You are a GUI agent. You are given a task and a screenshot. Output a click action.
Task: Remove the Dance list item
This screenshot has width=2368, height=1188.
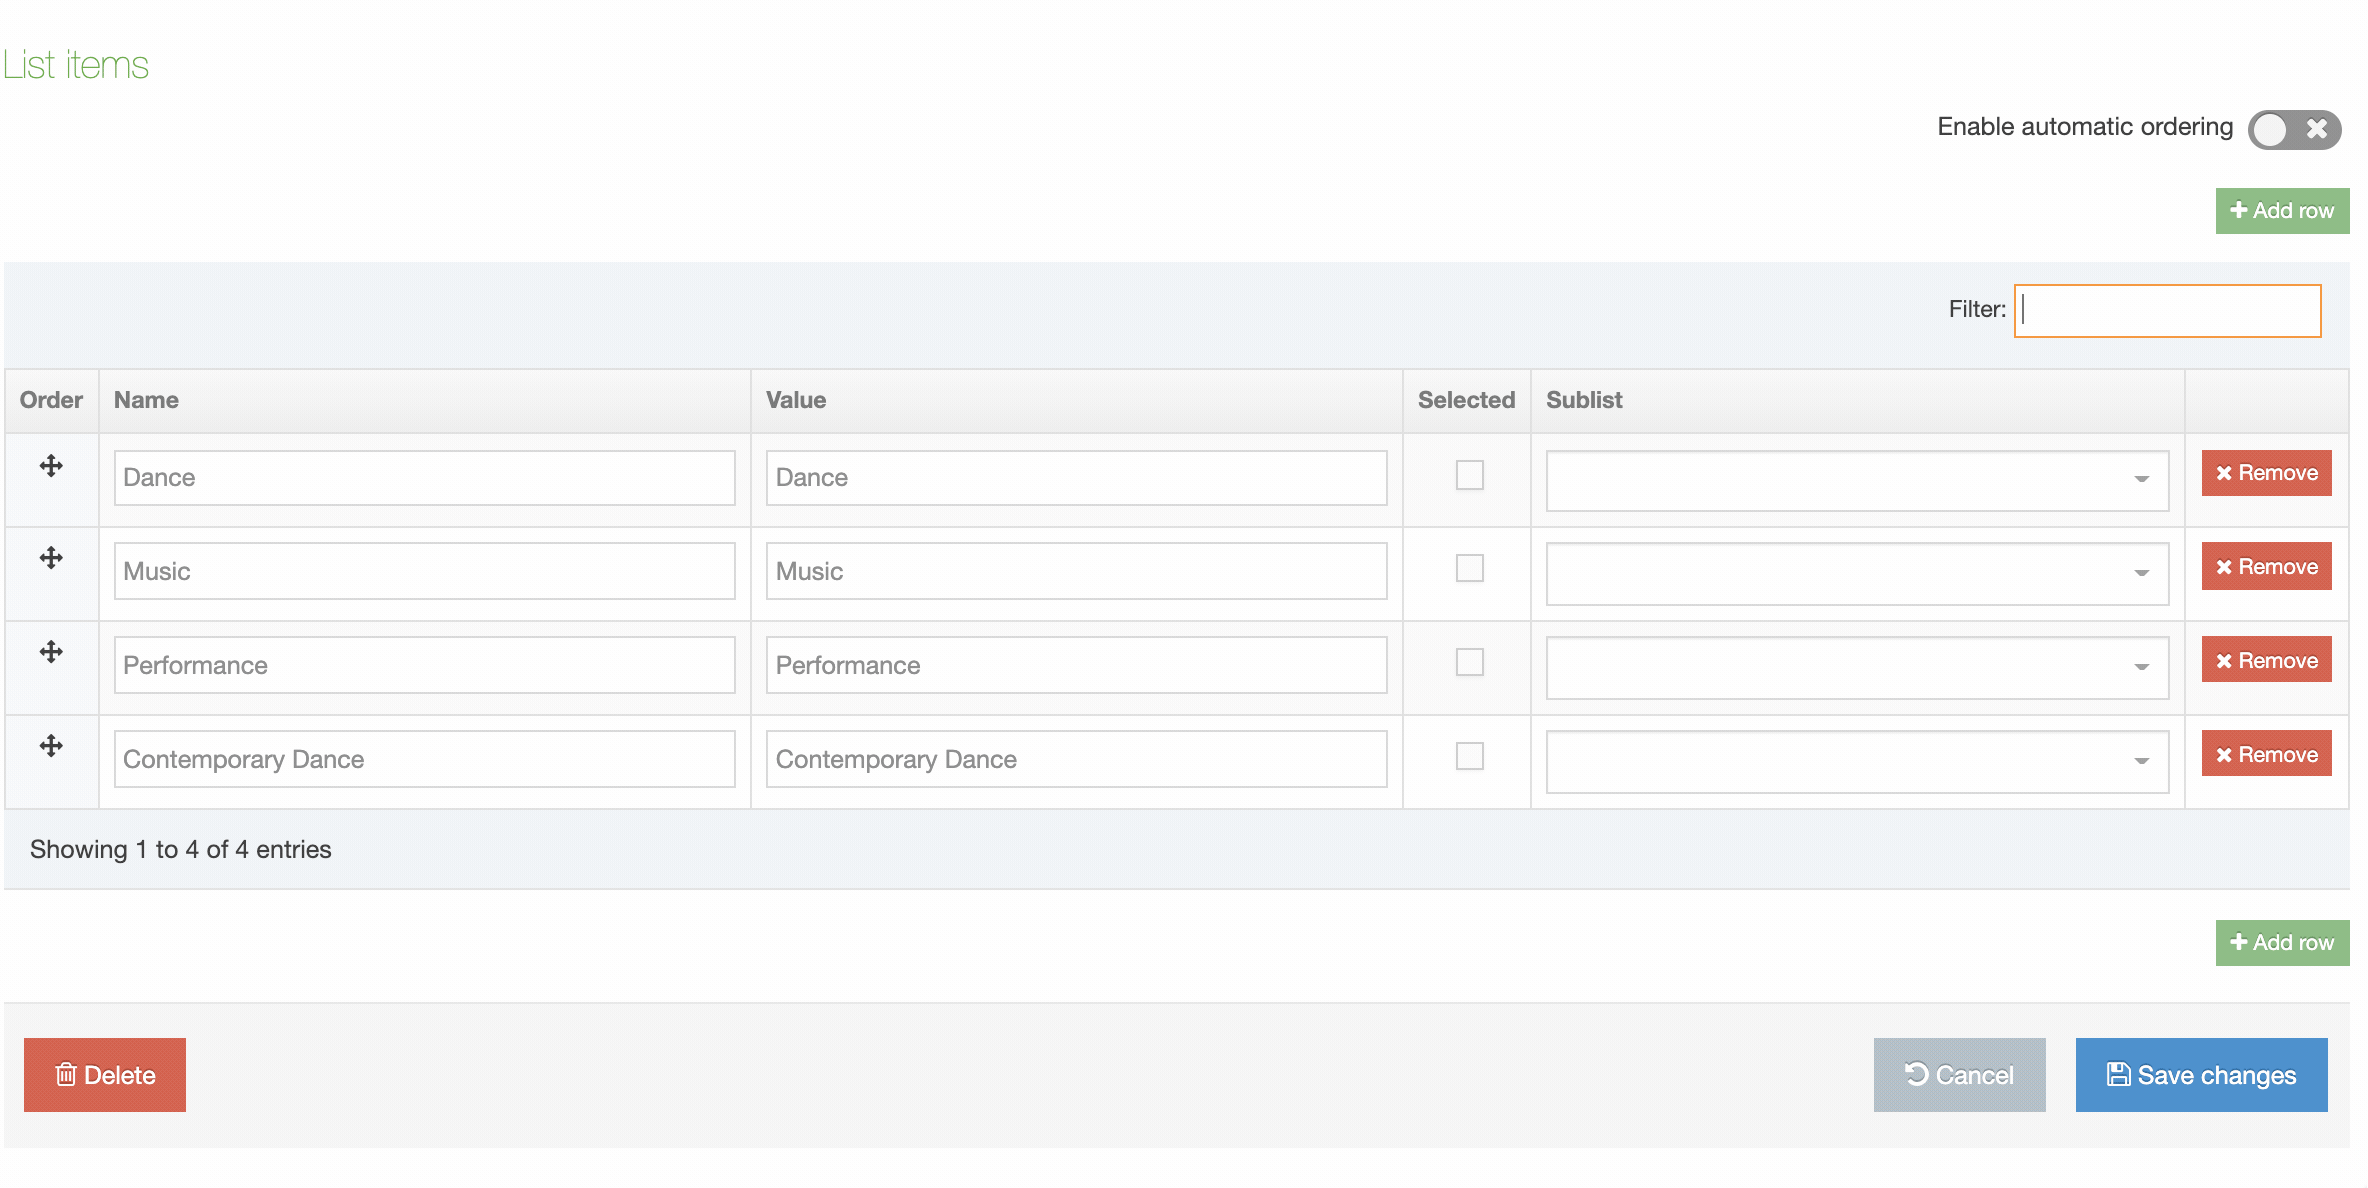(x=2266, y=473)
